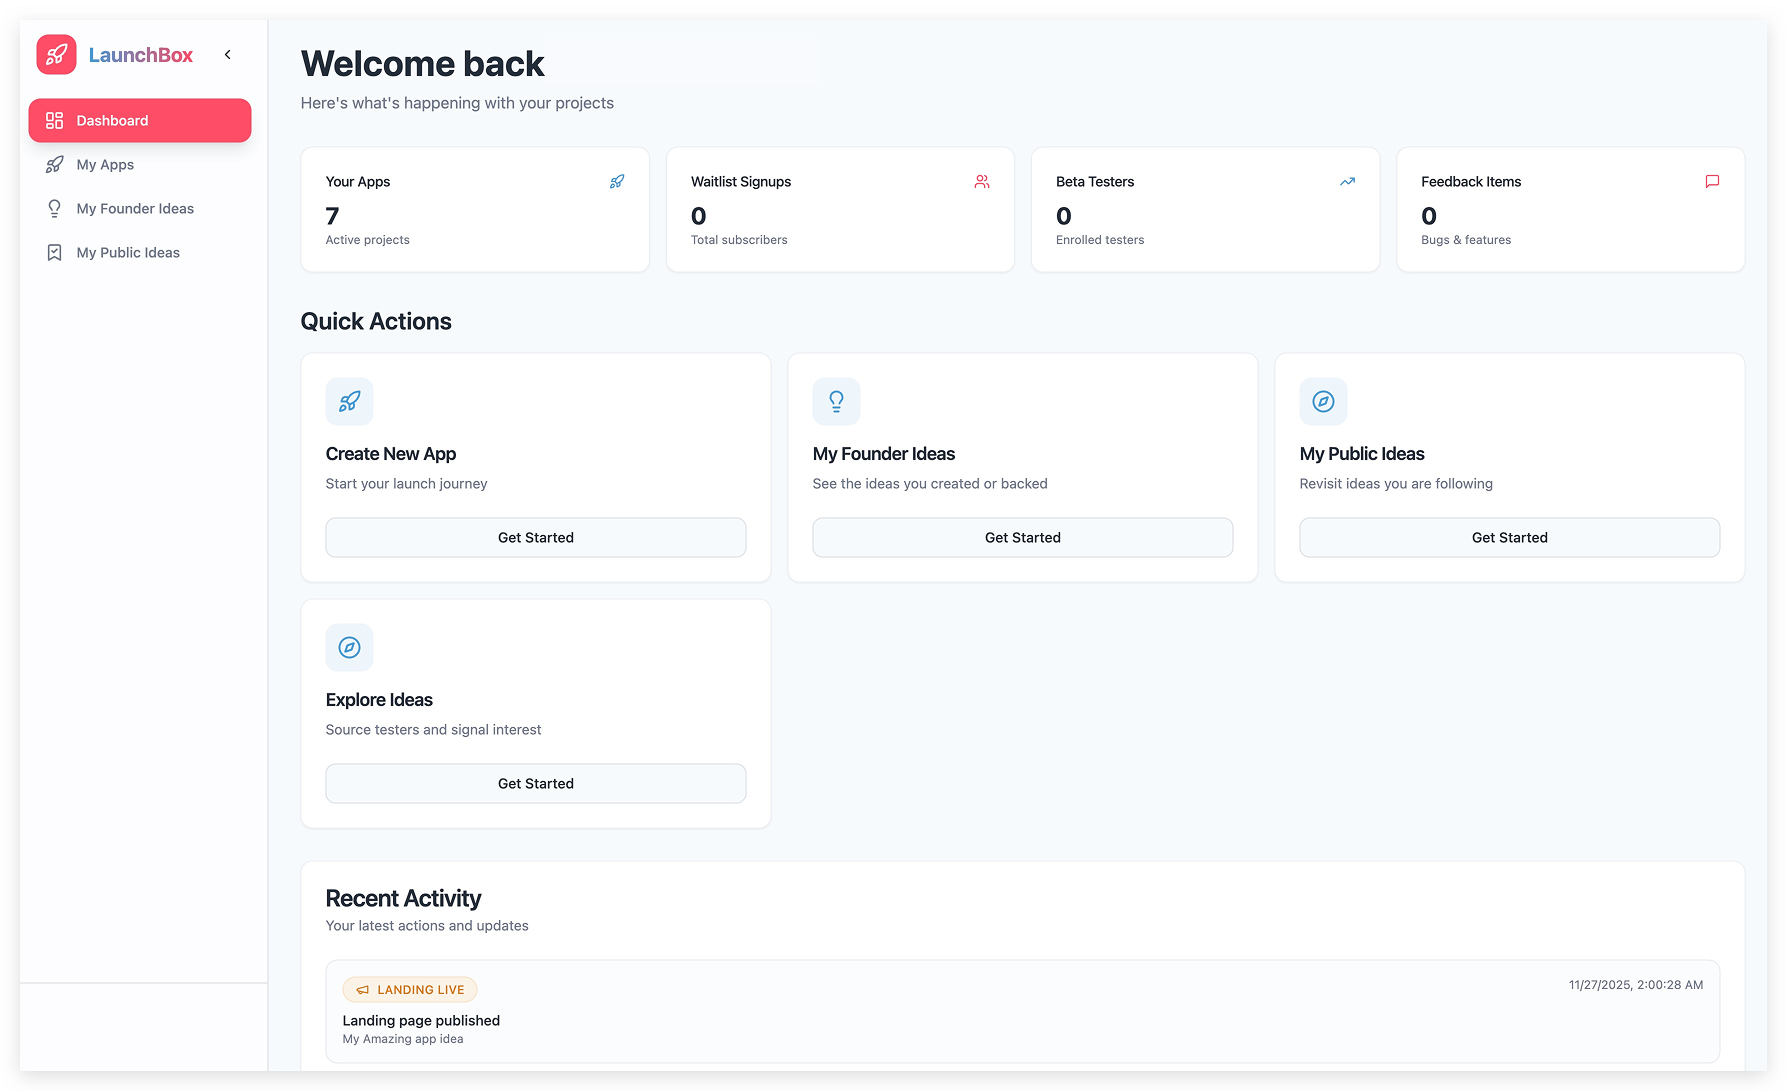Click the compass icon in My Public Ideas action

point(1323,401)
